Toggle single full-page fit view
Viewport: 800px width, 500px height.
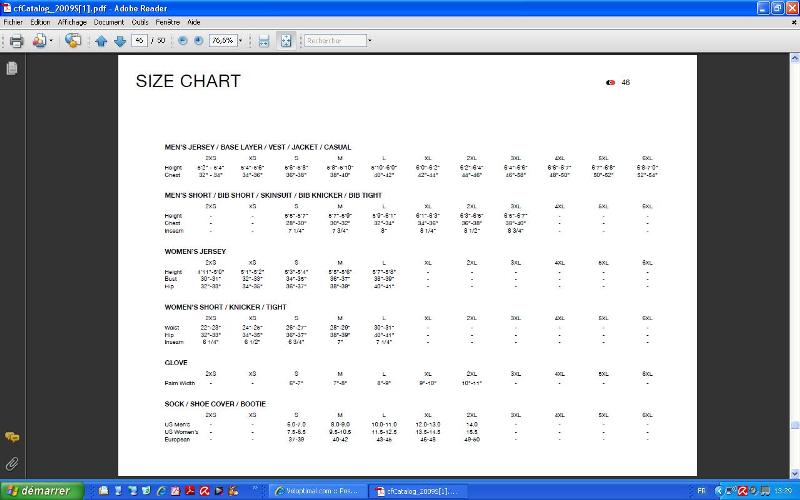(x=286, y=41)
